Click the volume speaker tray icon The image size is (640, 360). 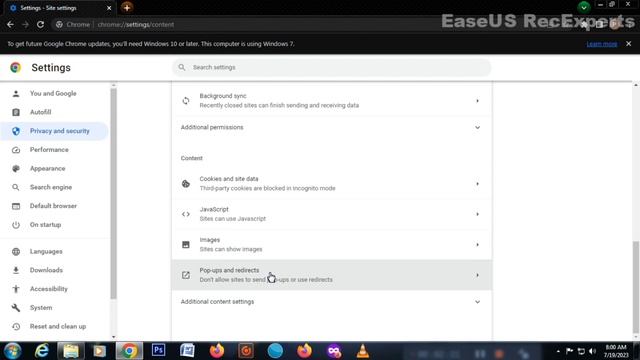pos(593,351)
